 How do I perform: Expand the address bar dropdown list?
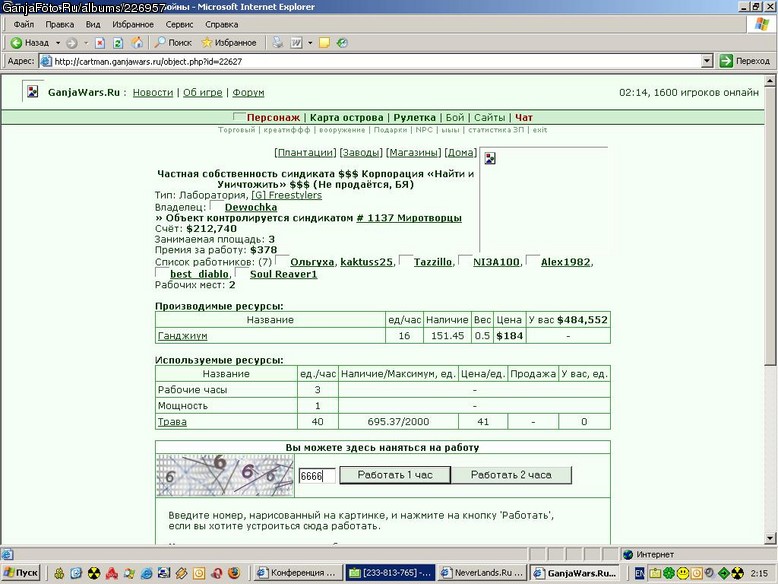(708, 61)
